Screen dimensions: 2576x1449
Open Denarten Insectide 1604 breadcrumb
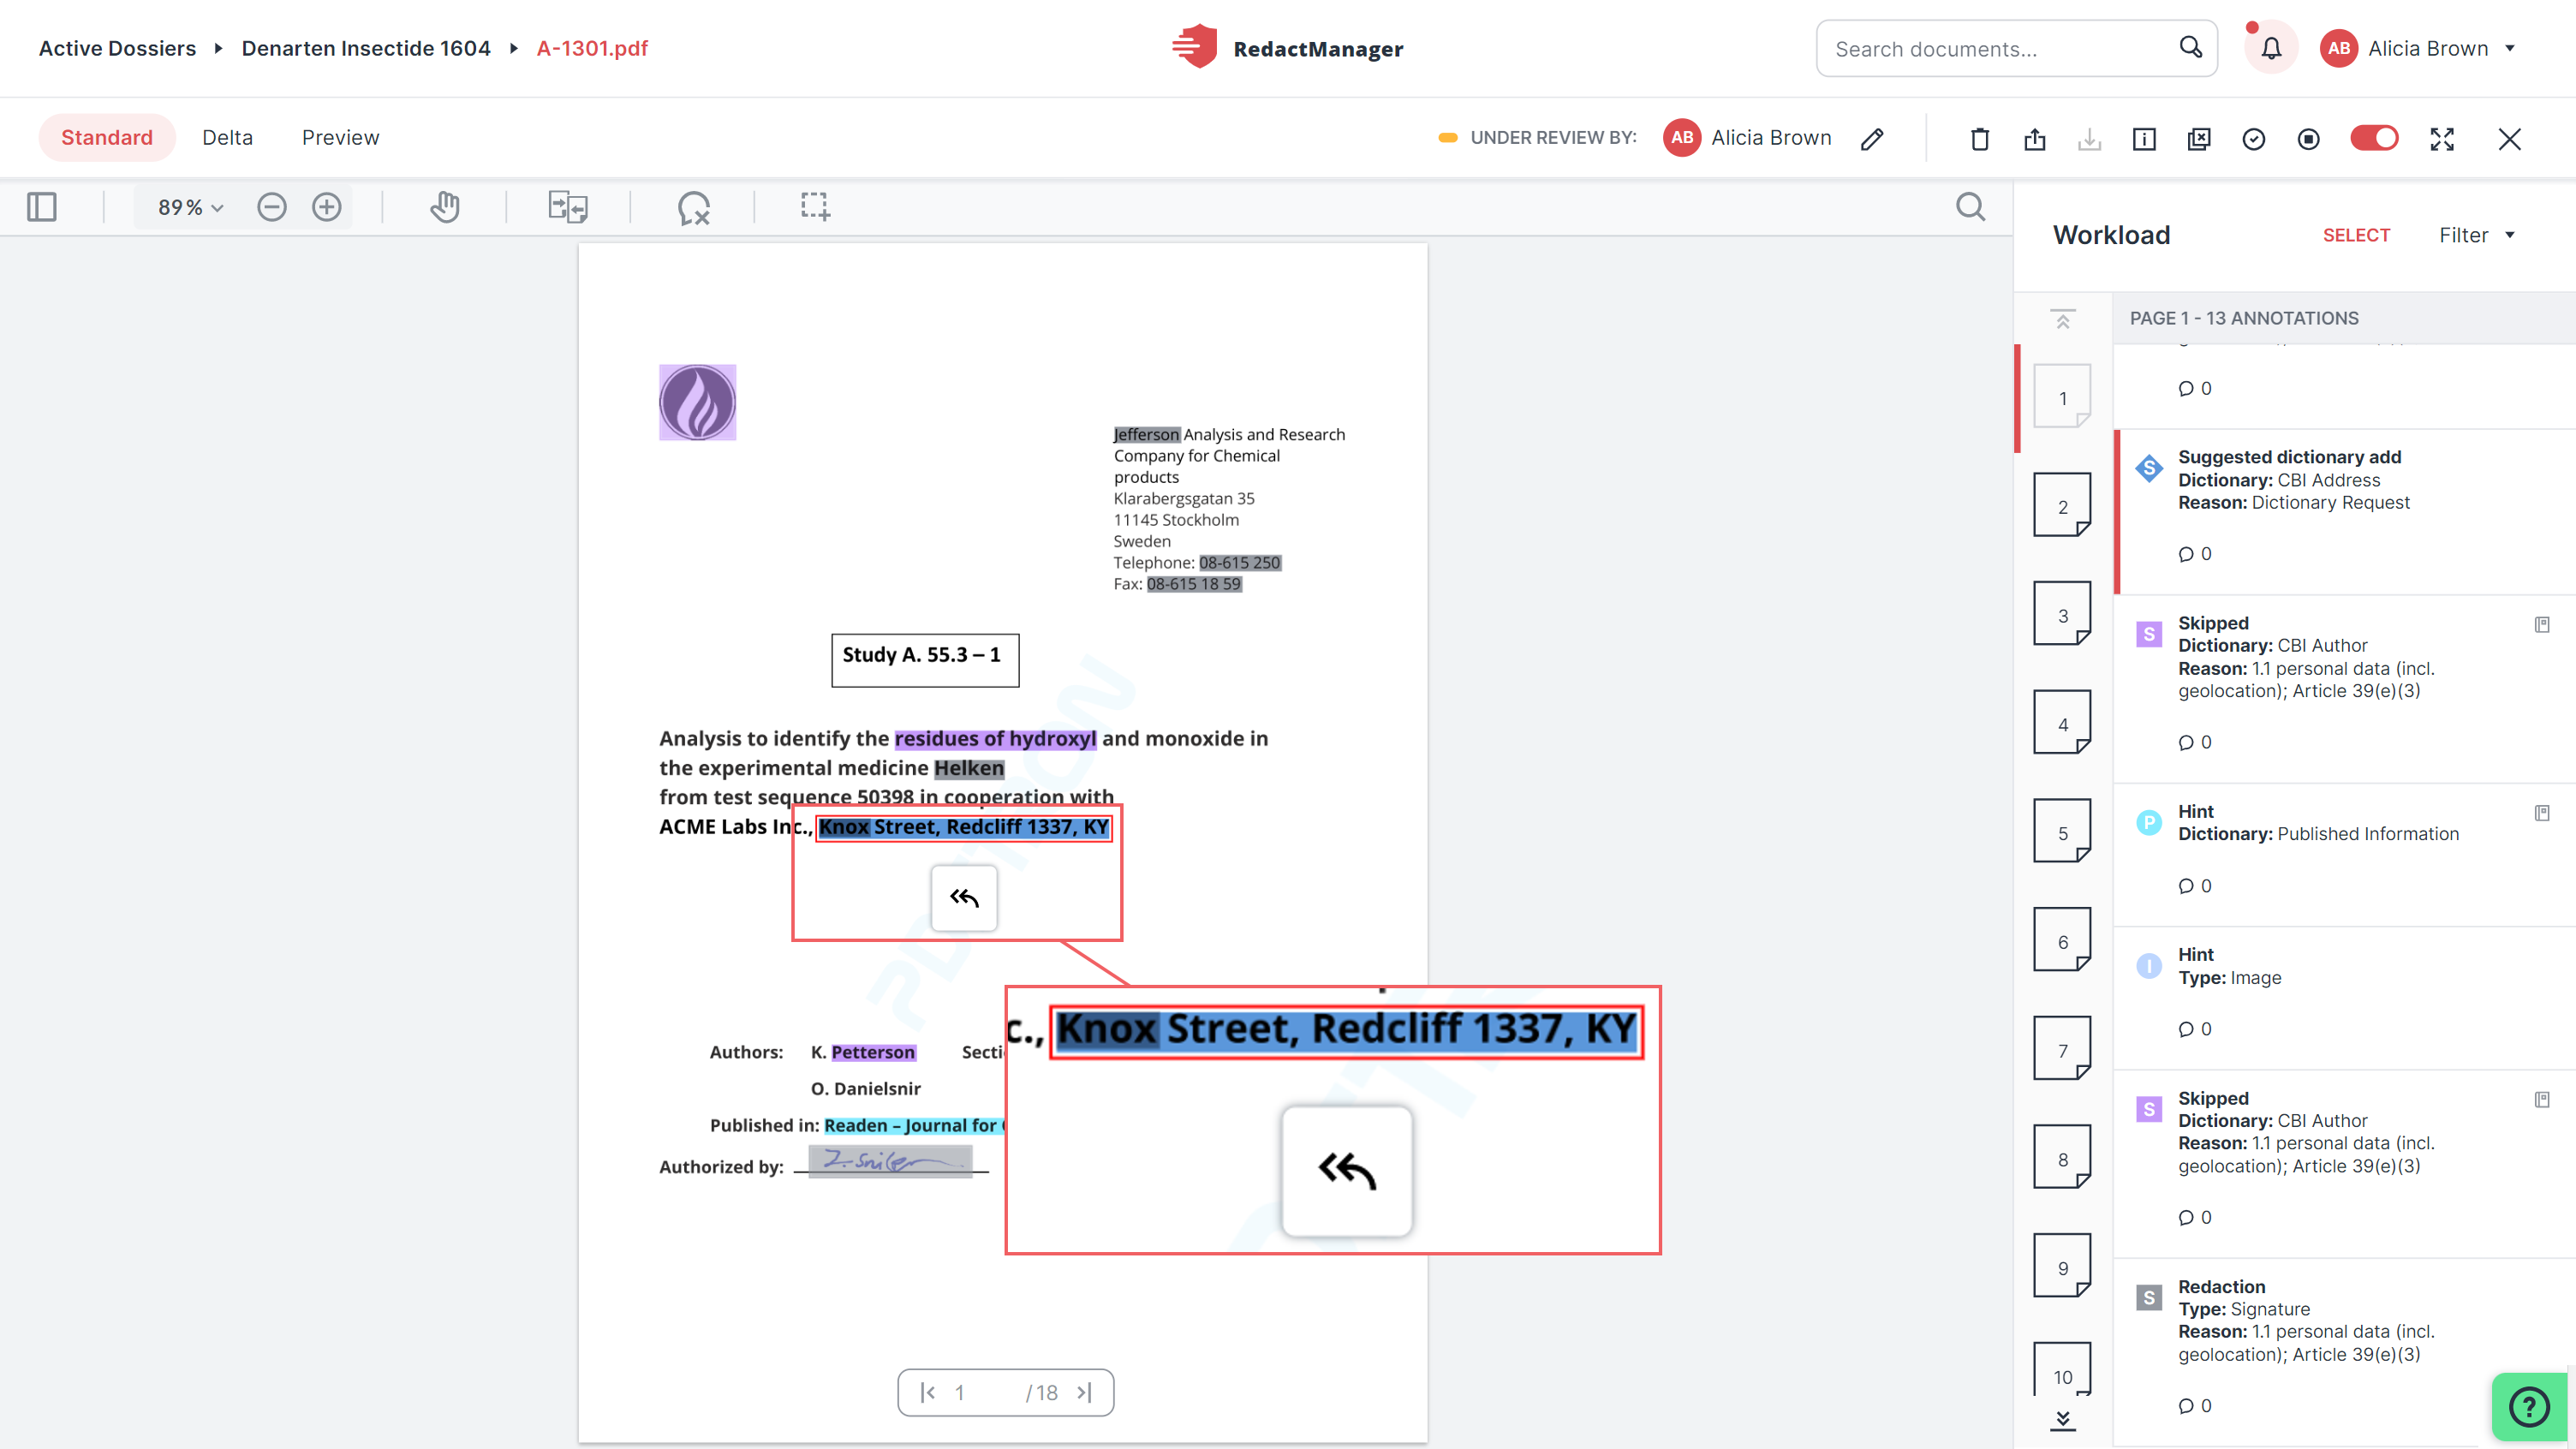pos(366,48)
